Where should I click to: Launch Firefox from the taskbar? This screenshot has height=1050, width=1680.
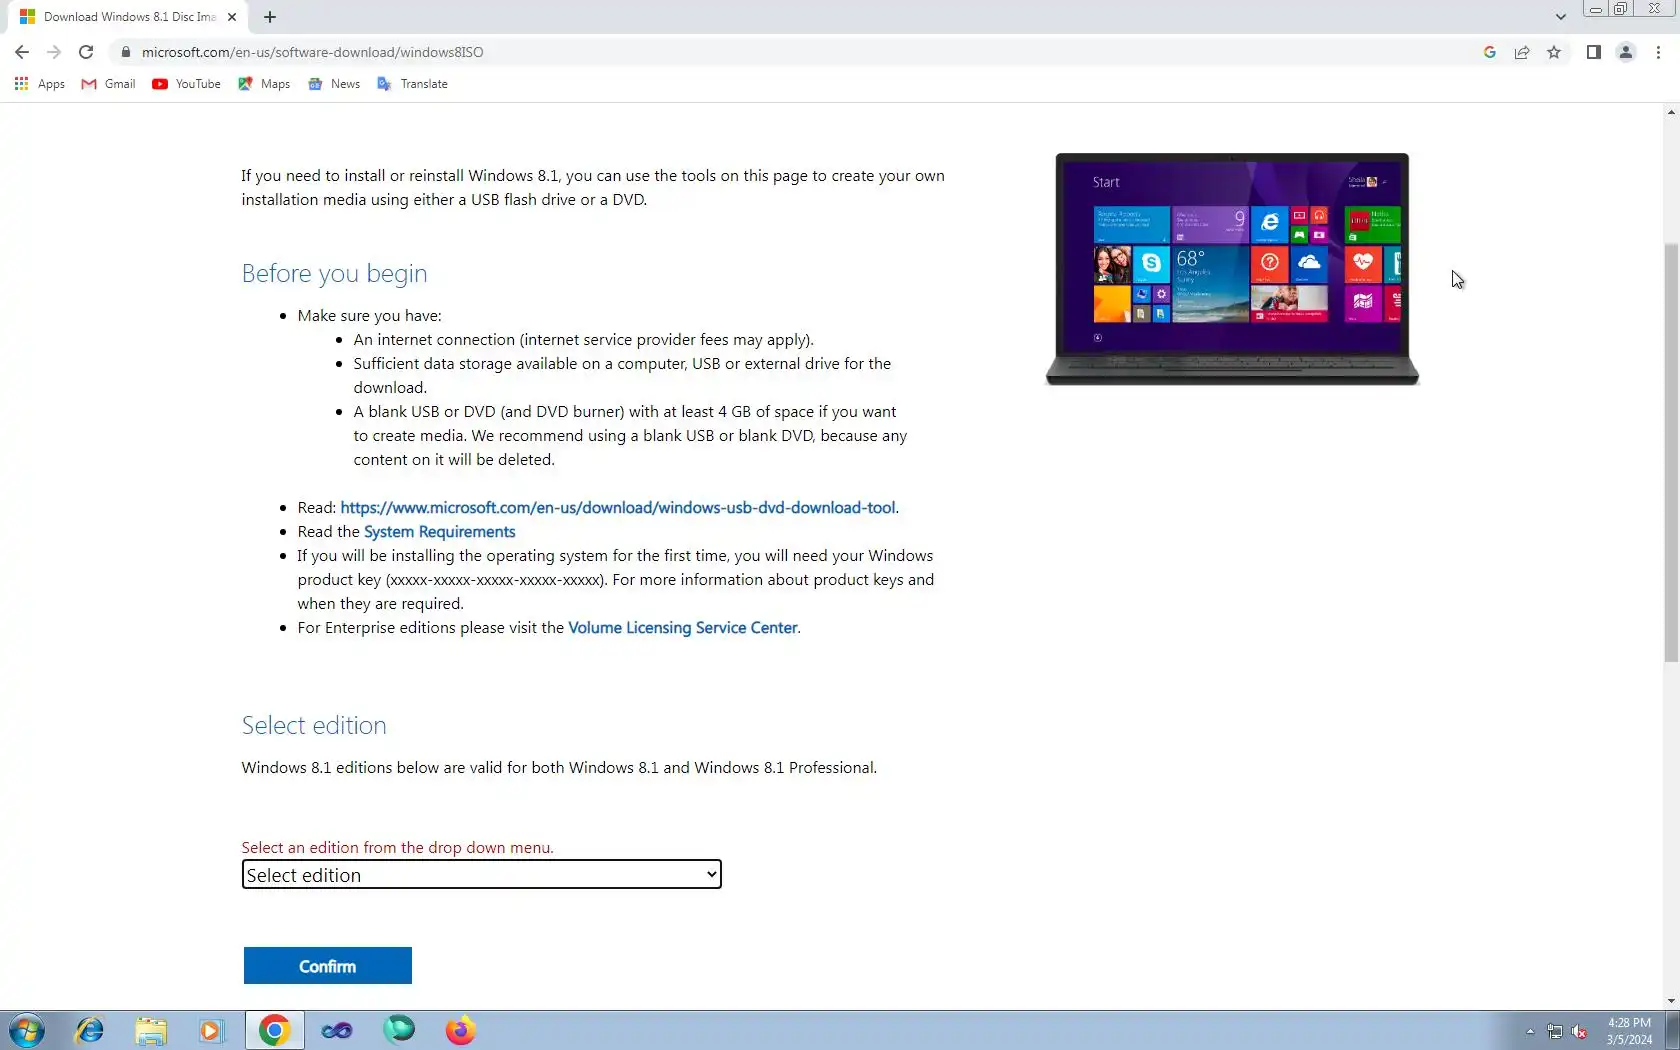click(460, 1030)
